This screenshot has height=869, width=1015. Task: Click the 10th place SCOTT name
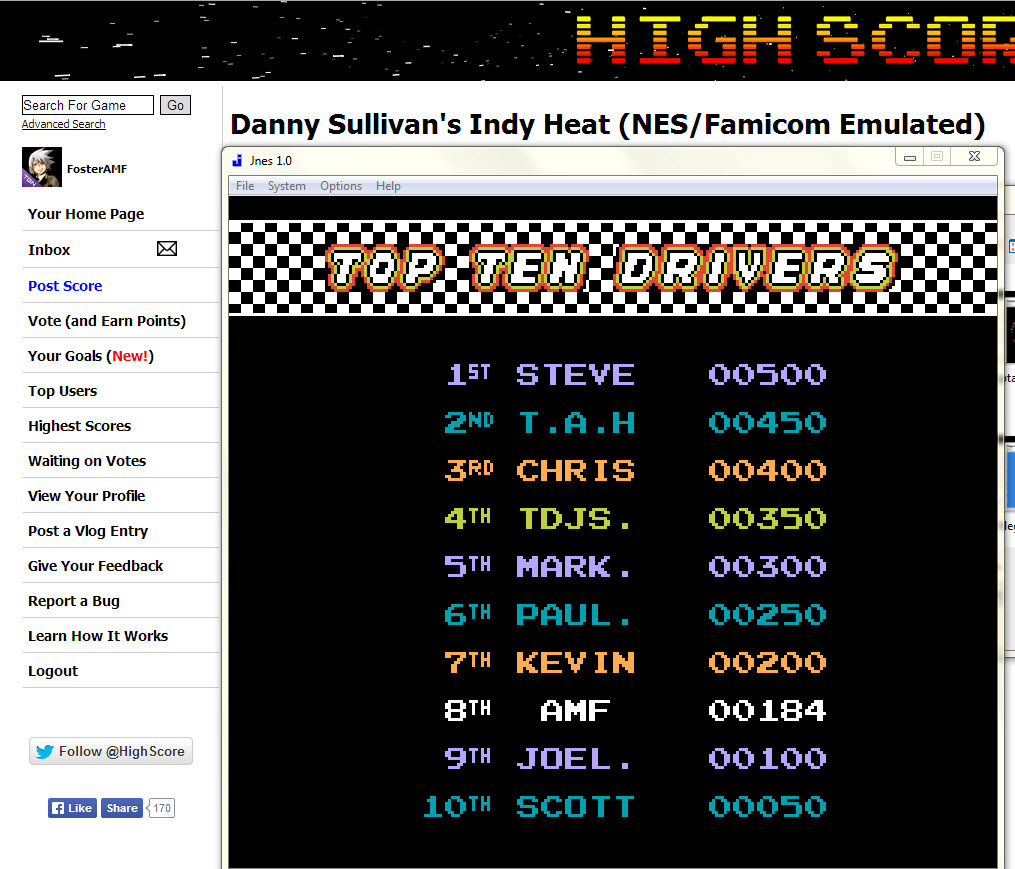pos(575,806)
